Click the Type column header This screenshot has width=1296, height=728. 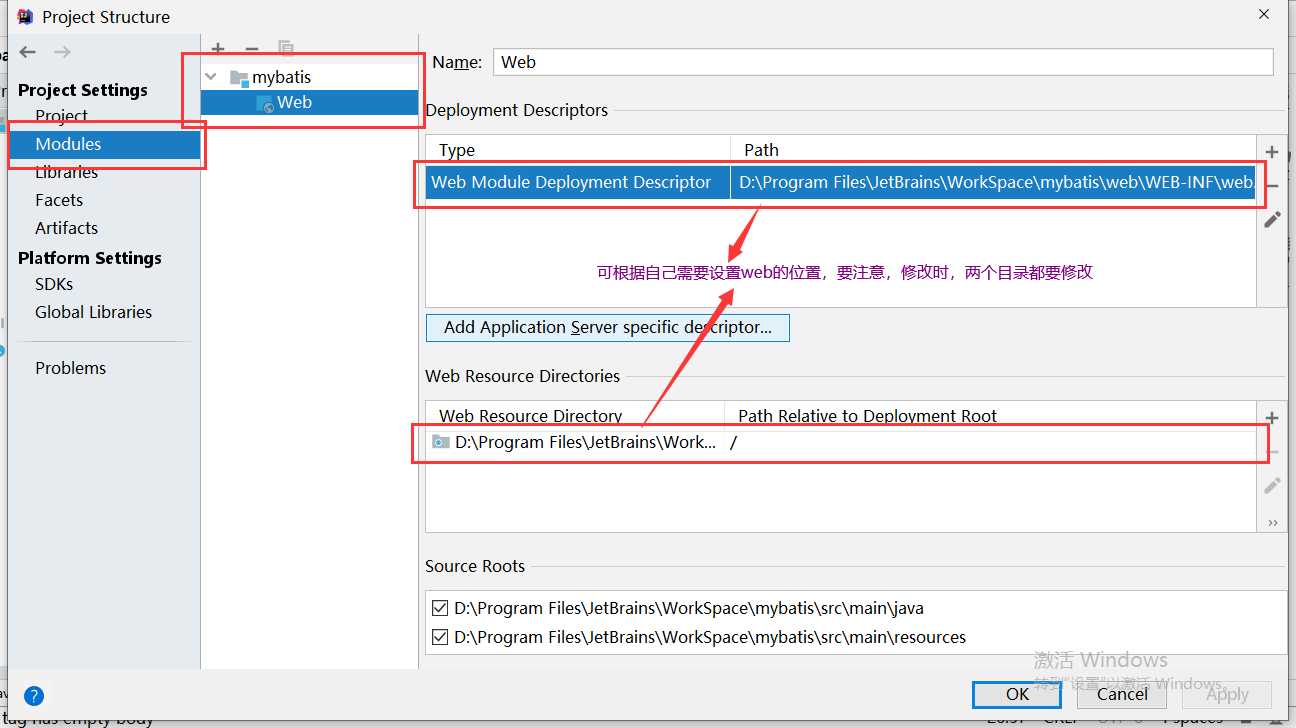click(x=457, y=150)
